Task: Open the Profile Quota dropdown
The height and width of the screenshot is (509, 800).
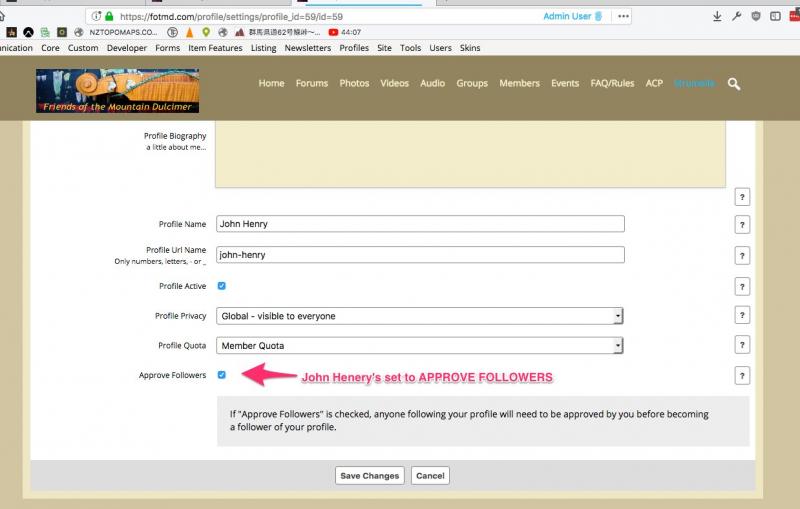Action: tap(420, 346)
